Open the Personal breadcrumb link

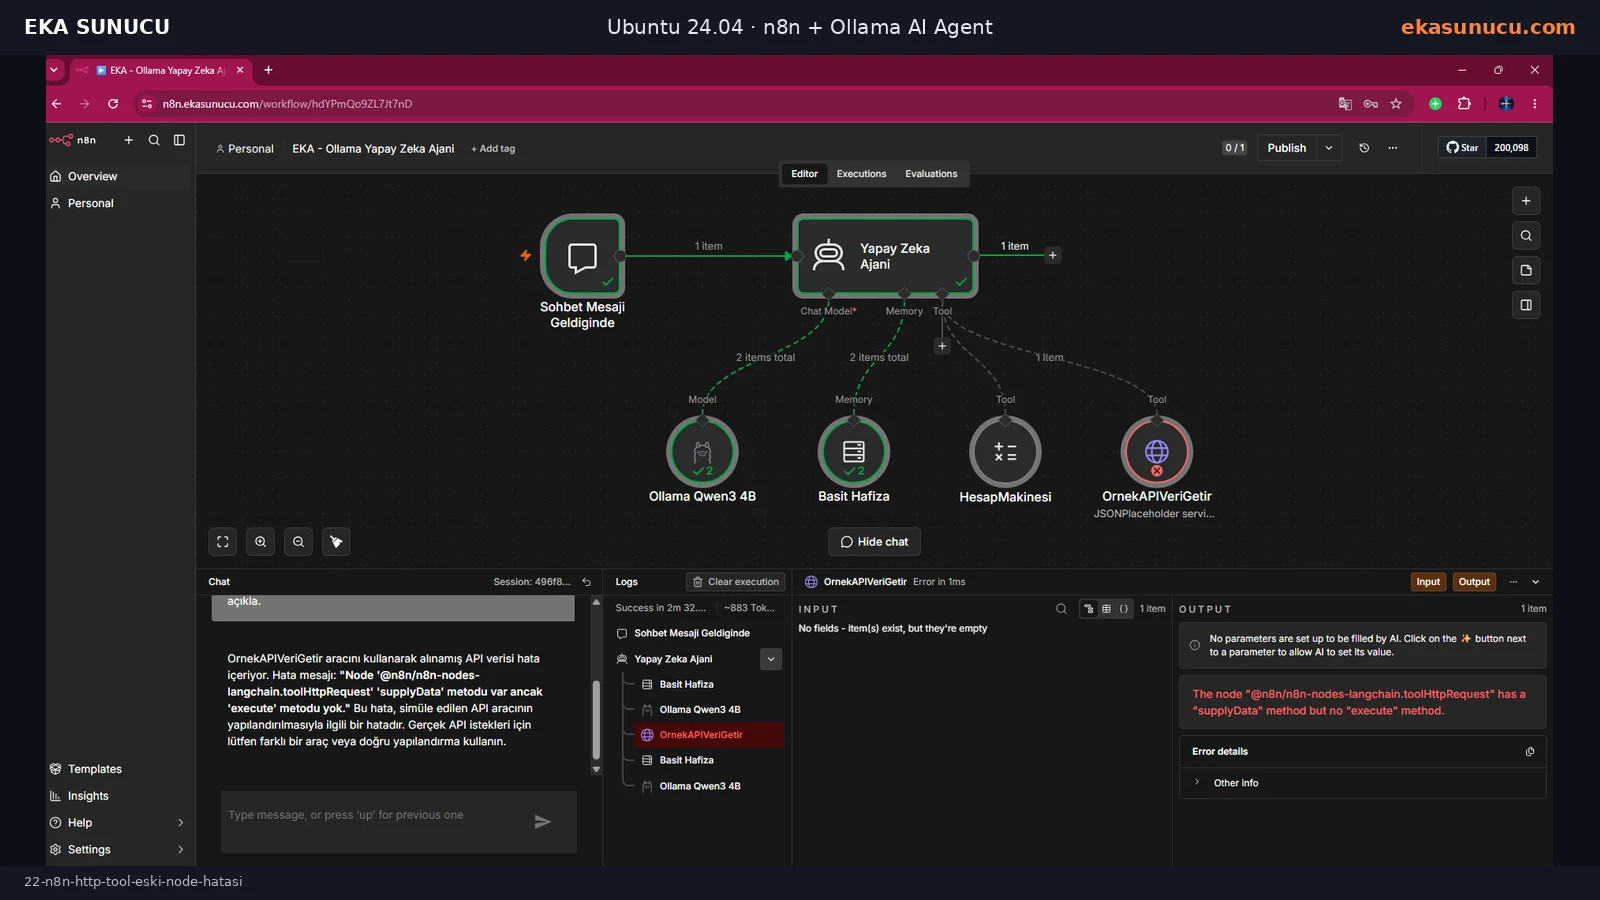coord(245,149)
